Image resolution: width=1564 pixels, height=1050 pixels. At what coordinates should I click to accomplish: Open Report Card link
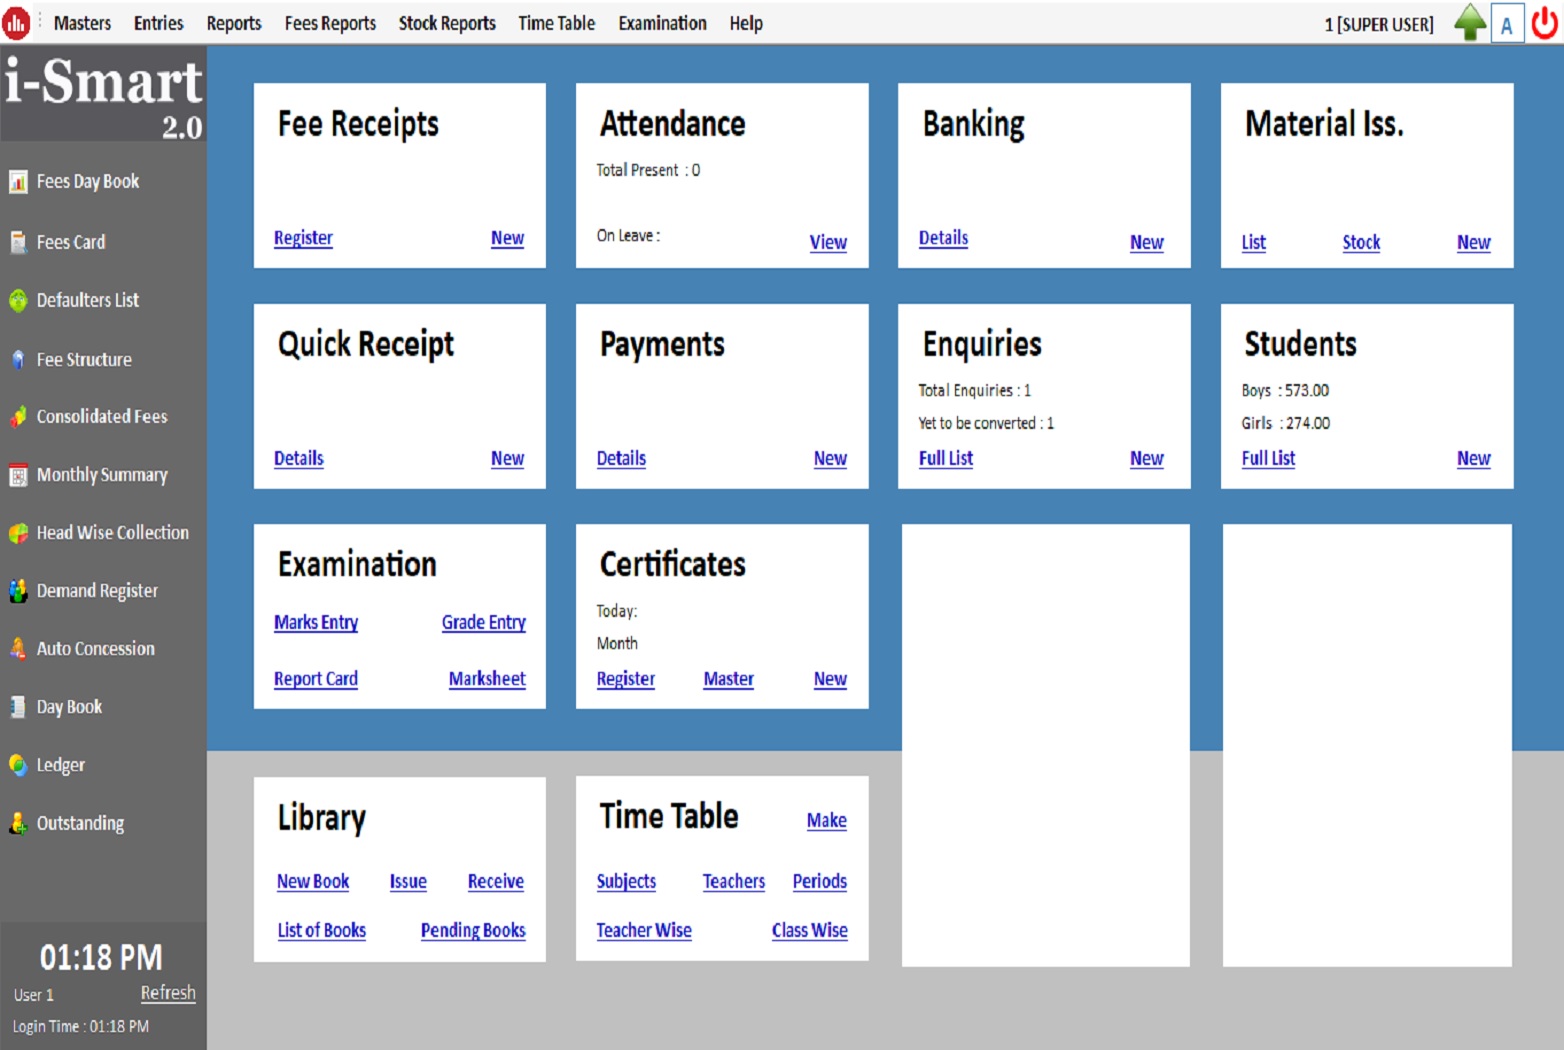point(316,679)
